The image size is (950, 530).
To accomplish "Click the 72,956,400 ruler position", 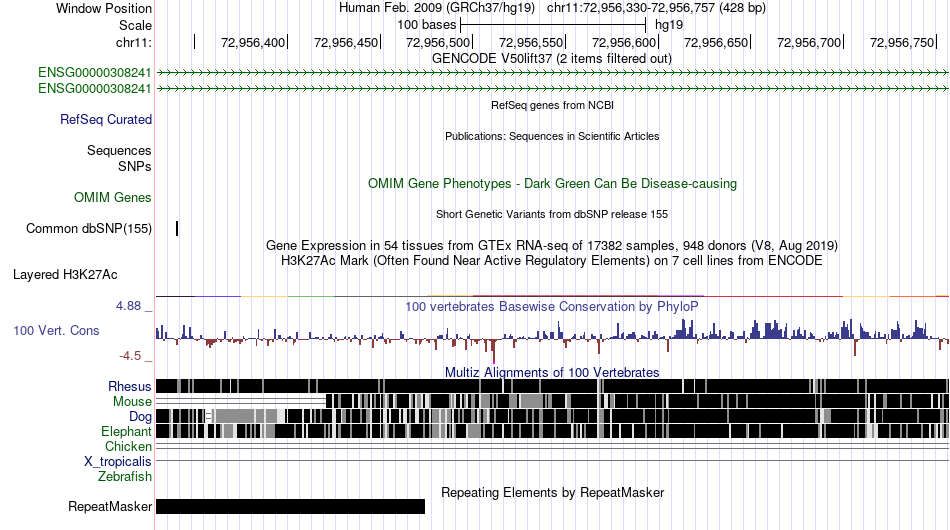I will (253, 42).
